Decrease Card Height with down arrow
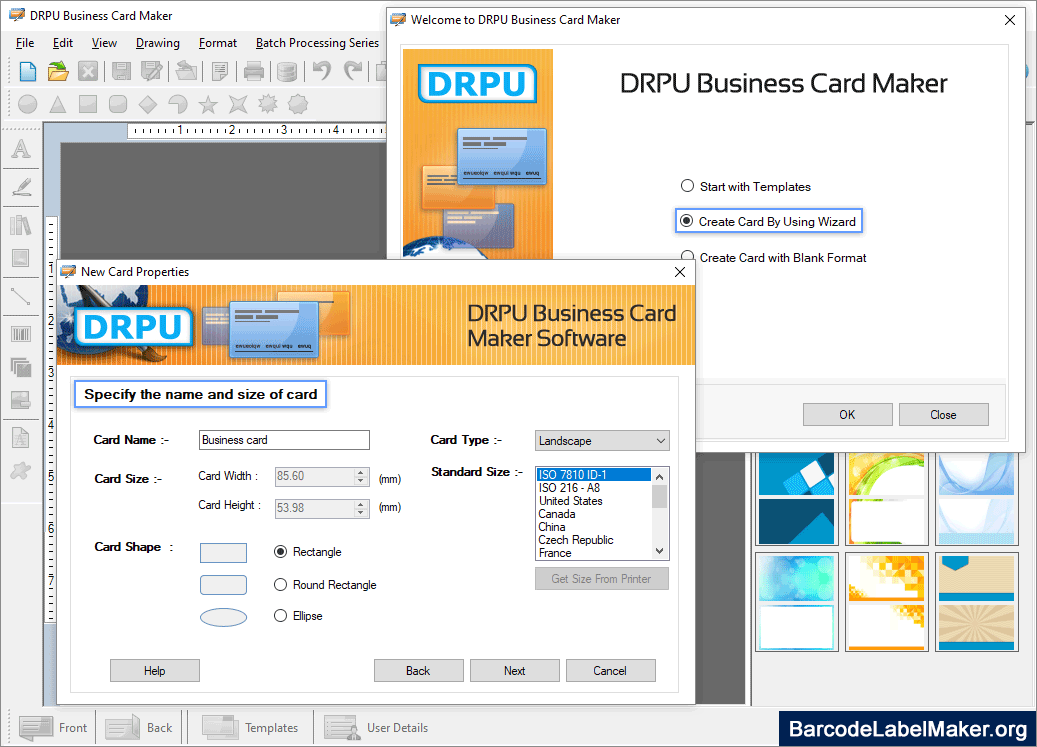1037x747 pixels. pyautogui.click(x=360, y=512)
